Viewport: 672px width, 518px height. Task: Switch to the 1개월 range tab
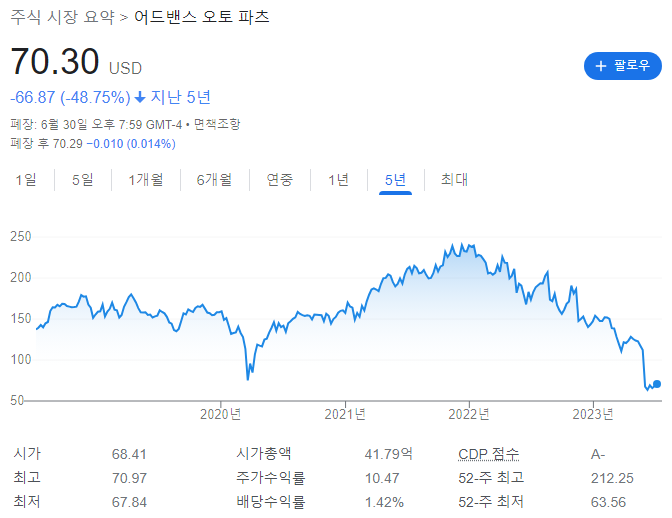point(146,180)
